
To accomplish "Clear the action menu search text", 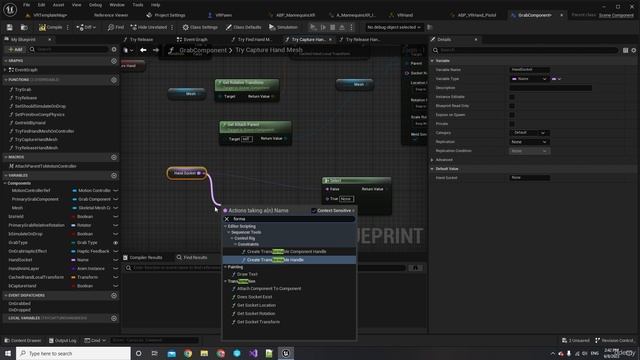I will pyautogui.click(x=227, y=219).
